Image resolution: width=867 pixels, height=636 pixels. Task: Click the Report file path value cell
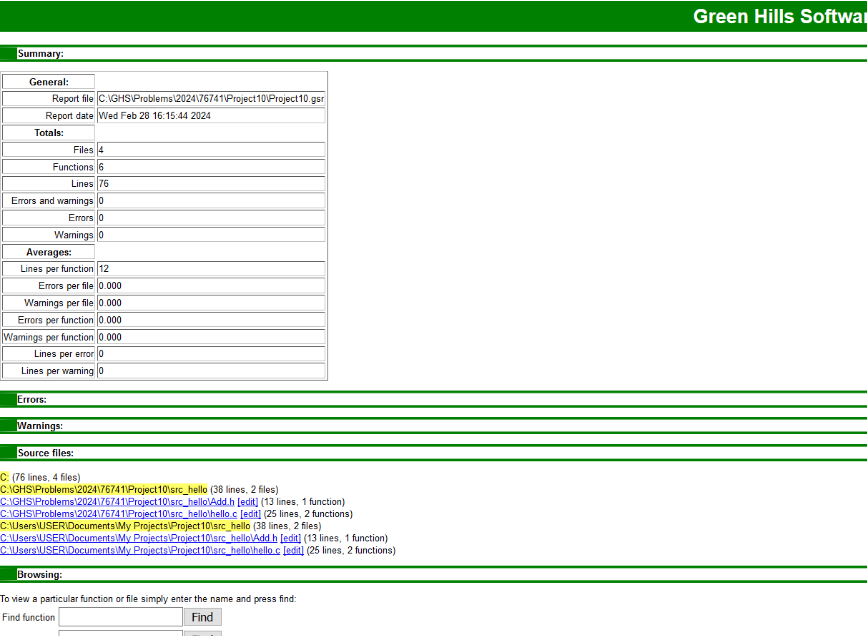click(x=210, y=99)
